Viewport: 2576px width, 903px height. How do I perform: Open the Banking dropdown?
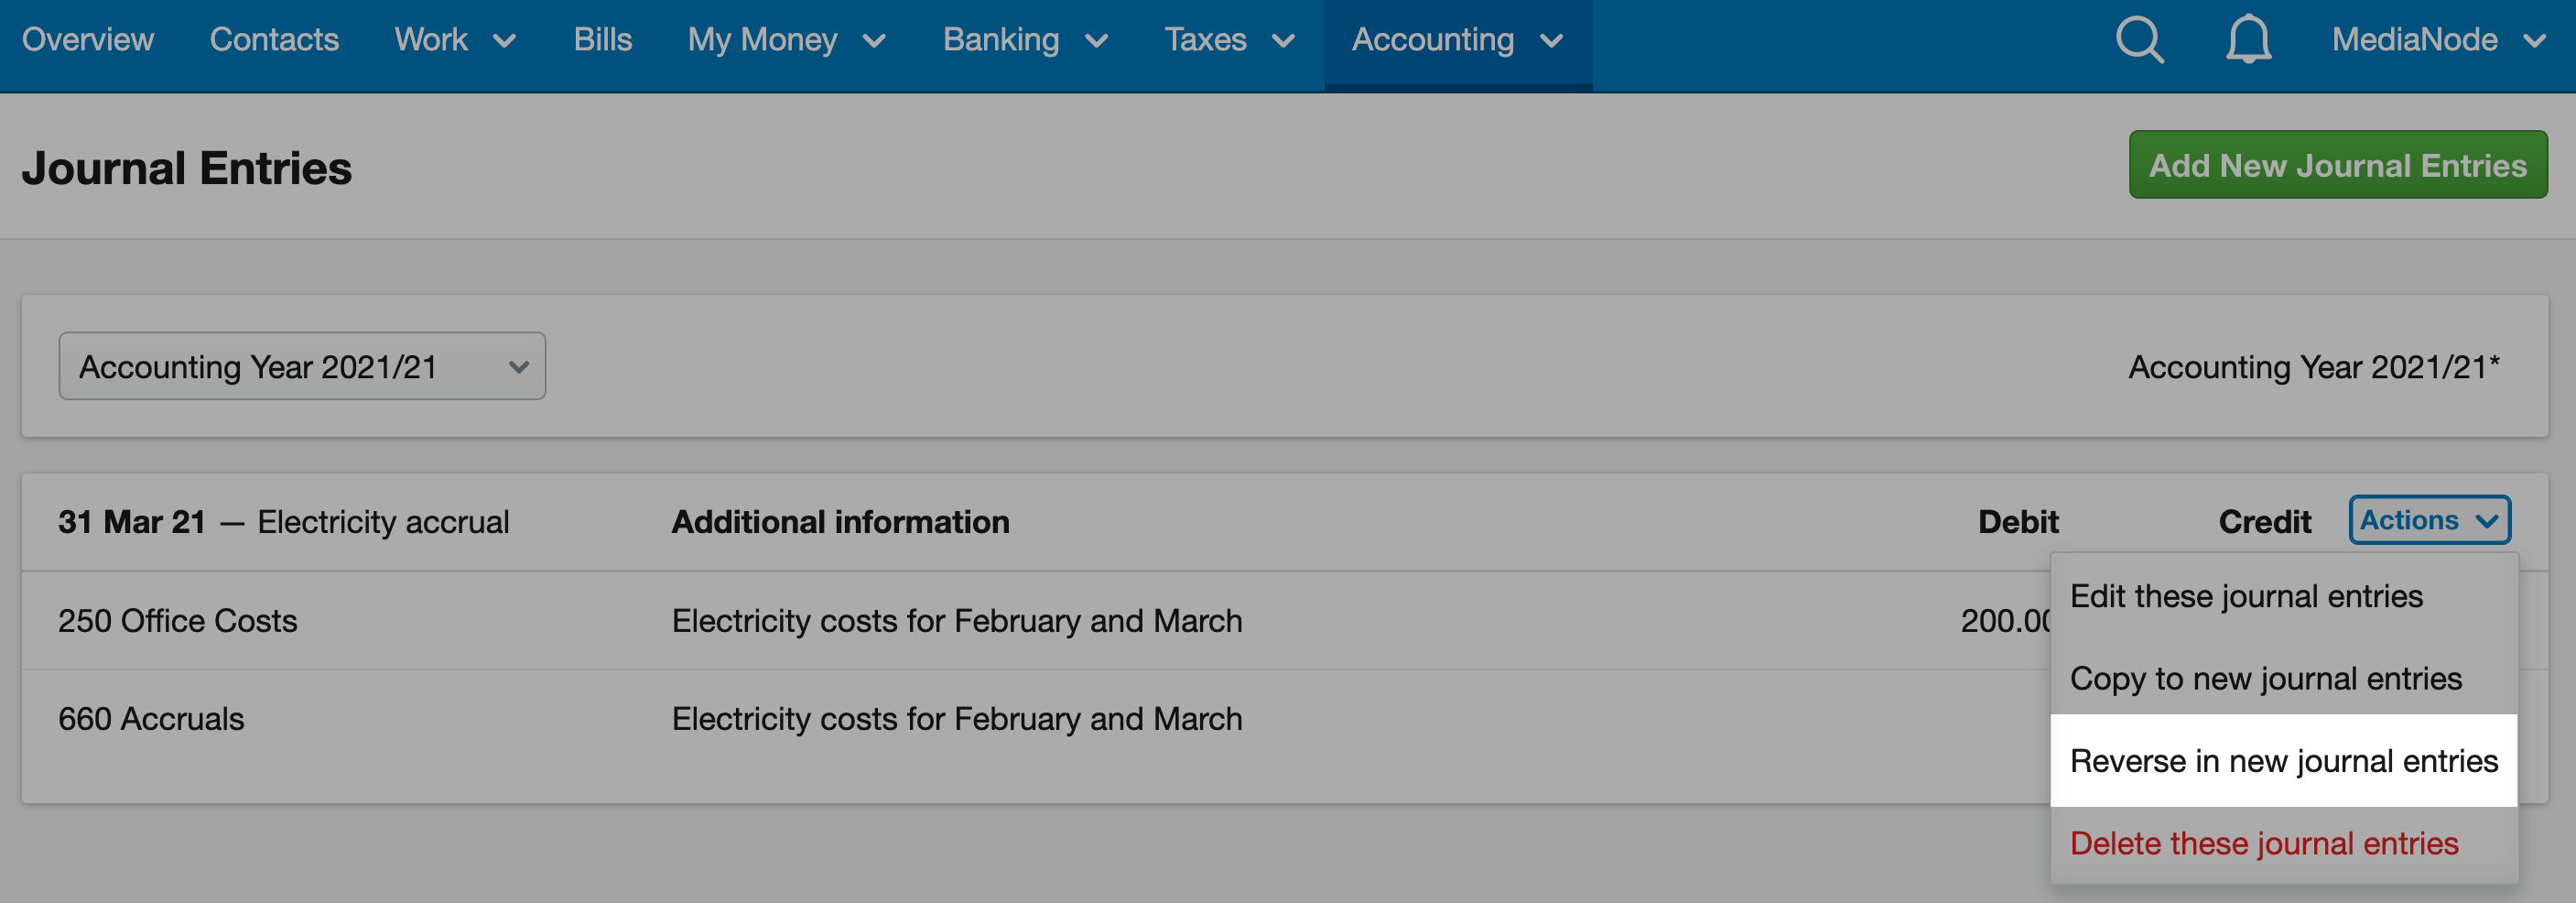pos(1025,40)
